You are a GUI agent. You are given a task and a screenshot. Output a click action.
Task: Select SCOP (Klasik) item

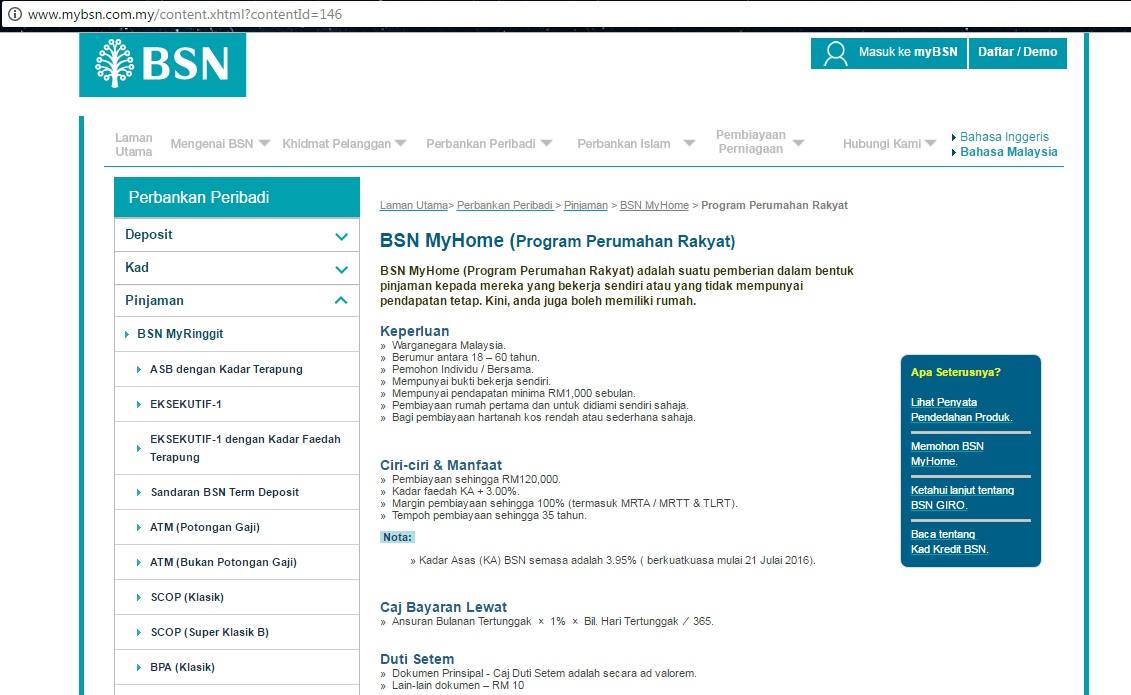pos(188,598)
